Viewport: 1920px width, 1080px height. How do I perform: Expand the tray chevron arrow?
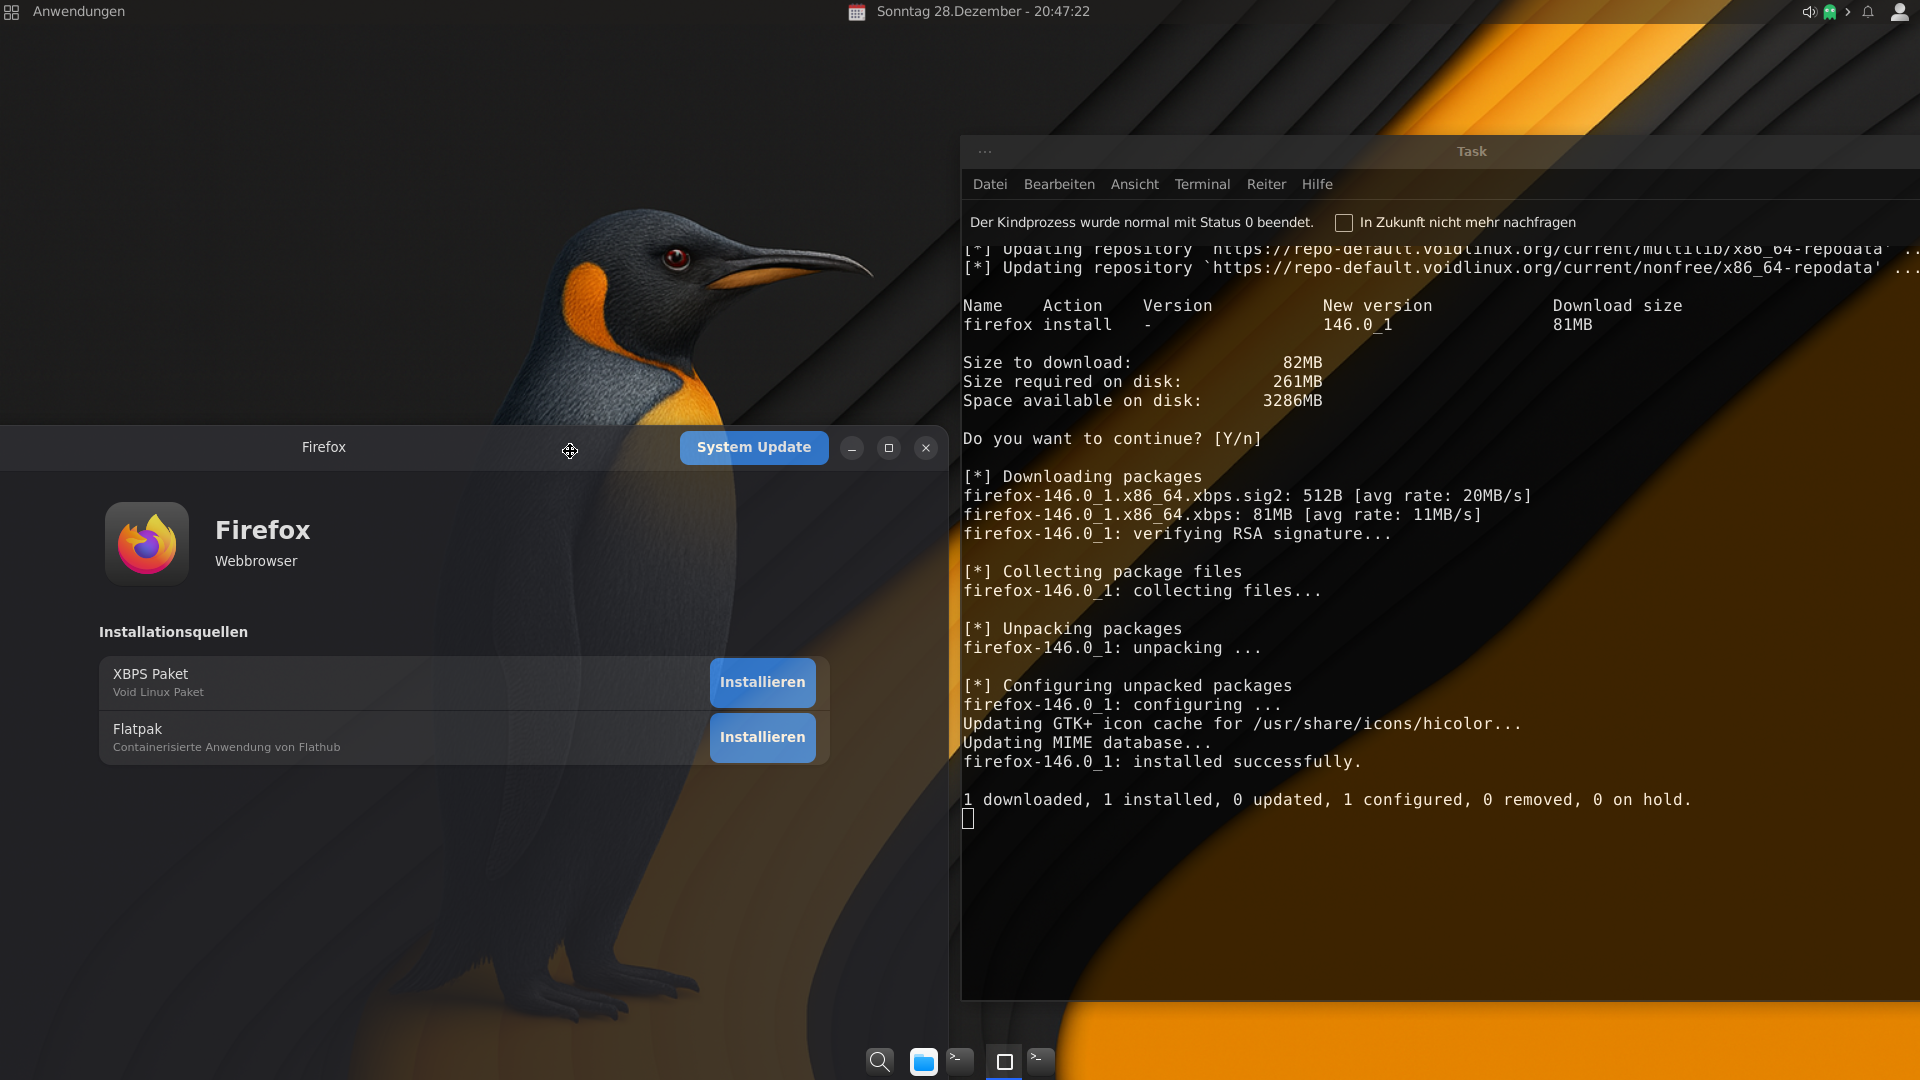tap(1847, 12)
